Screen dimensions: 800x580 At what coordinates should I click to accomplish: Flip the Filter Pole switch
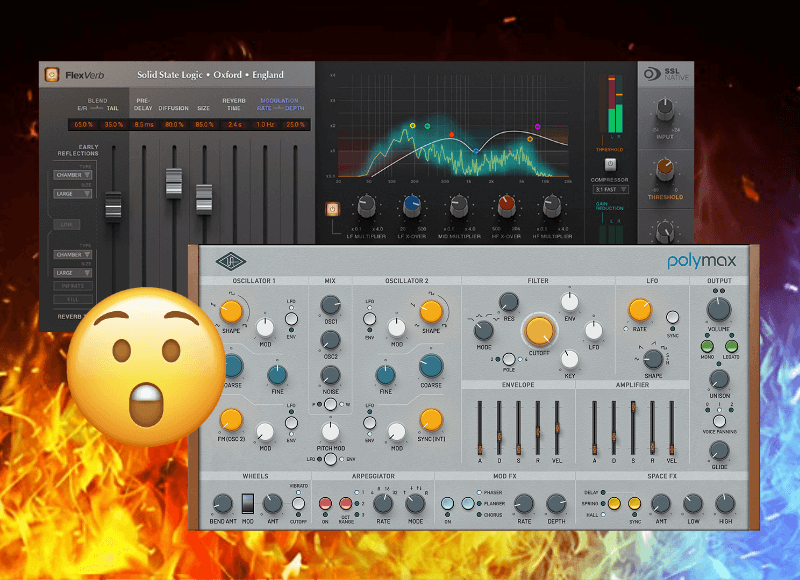pyautogui.click(x=508, y=359)
